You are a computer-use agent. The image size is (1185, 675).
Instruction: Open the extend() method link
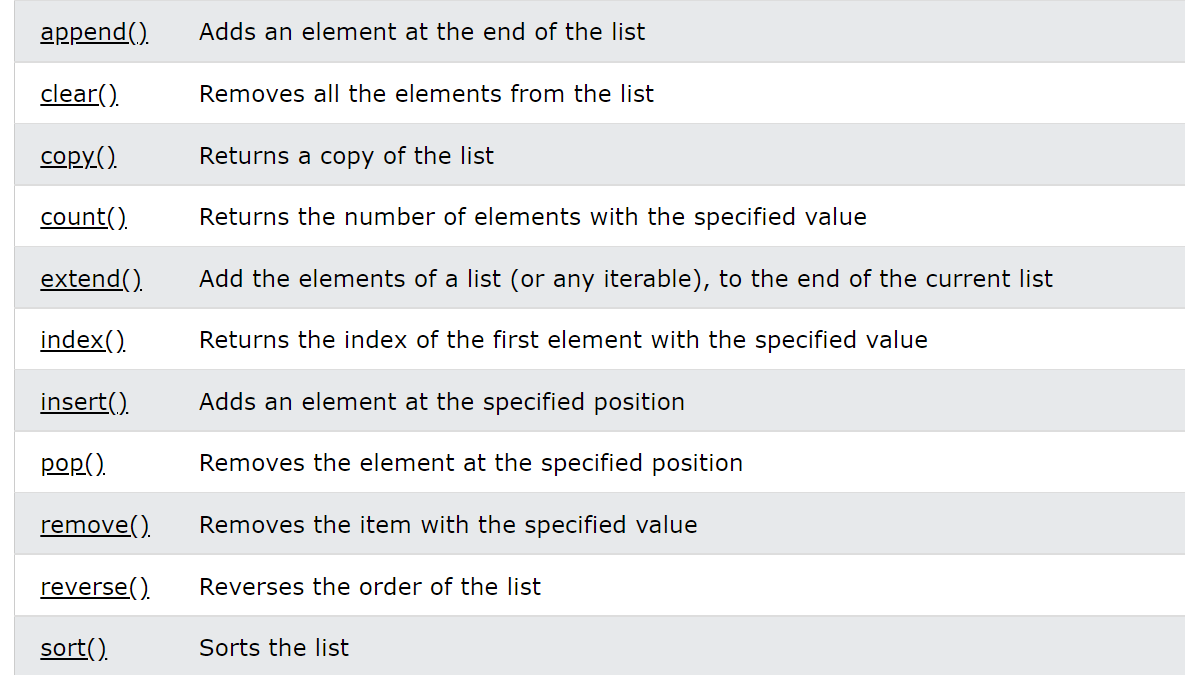[91, 279]
